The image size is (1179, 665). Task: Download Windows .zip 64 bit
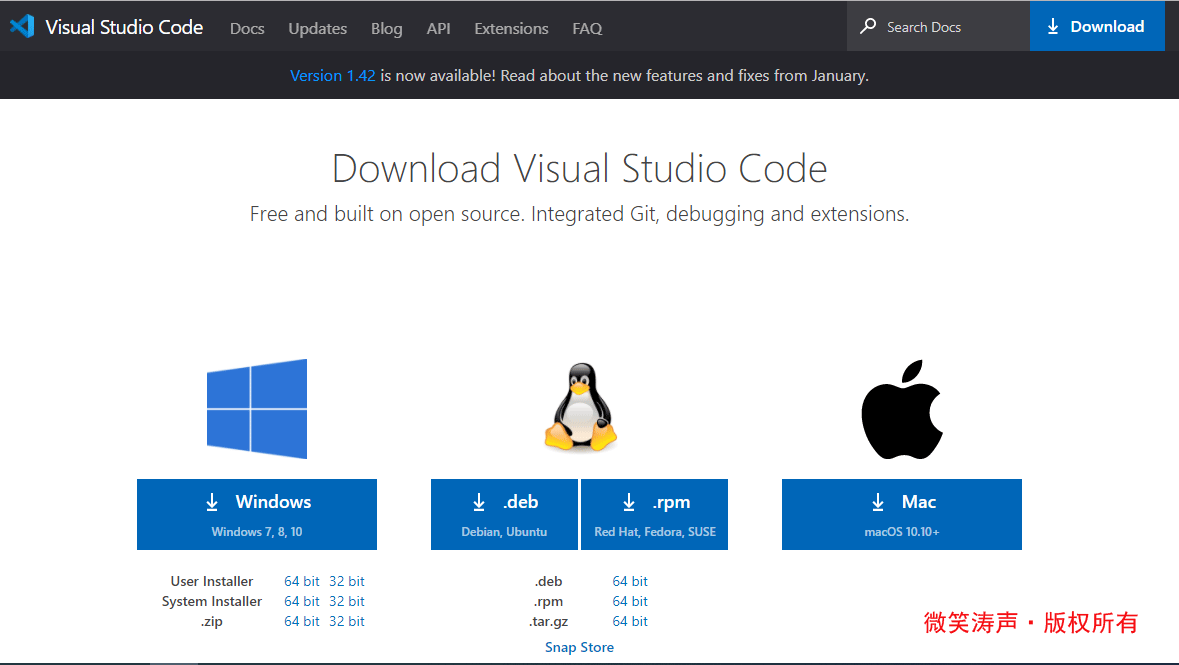click(x=302, y=621)
